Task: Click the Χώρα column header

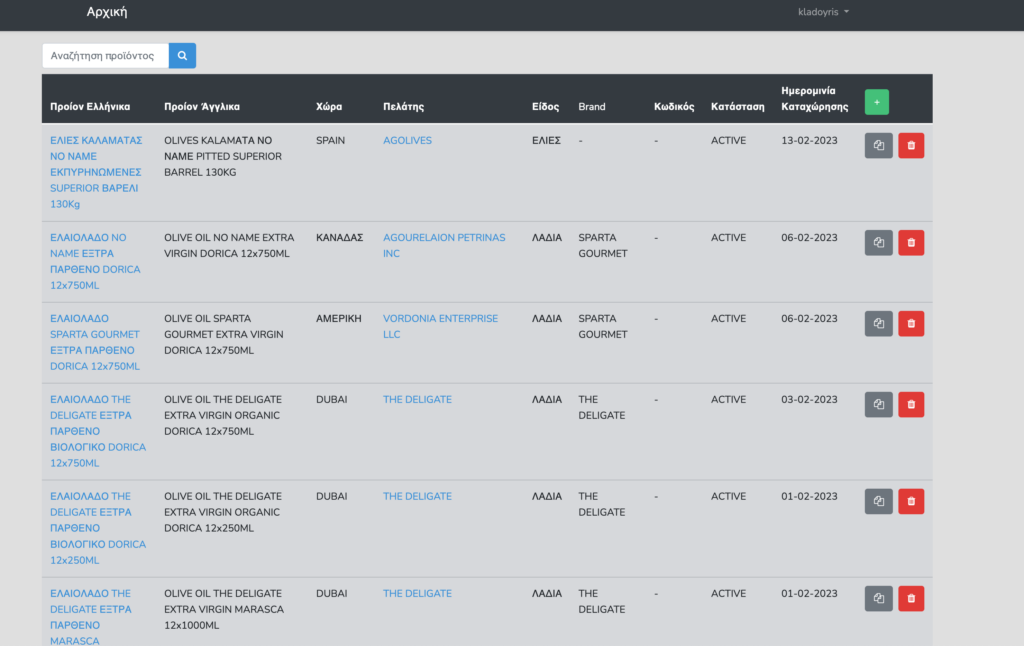Action: [328, 106]
